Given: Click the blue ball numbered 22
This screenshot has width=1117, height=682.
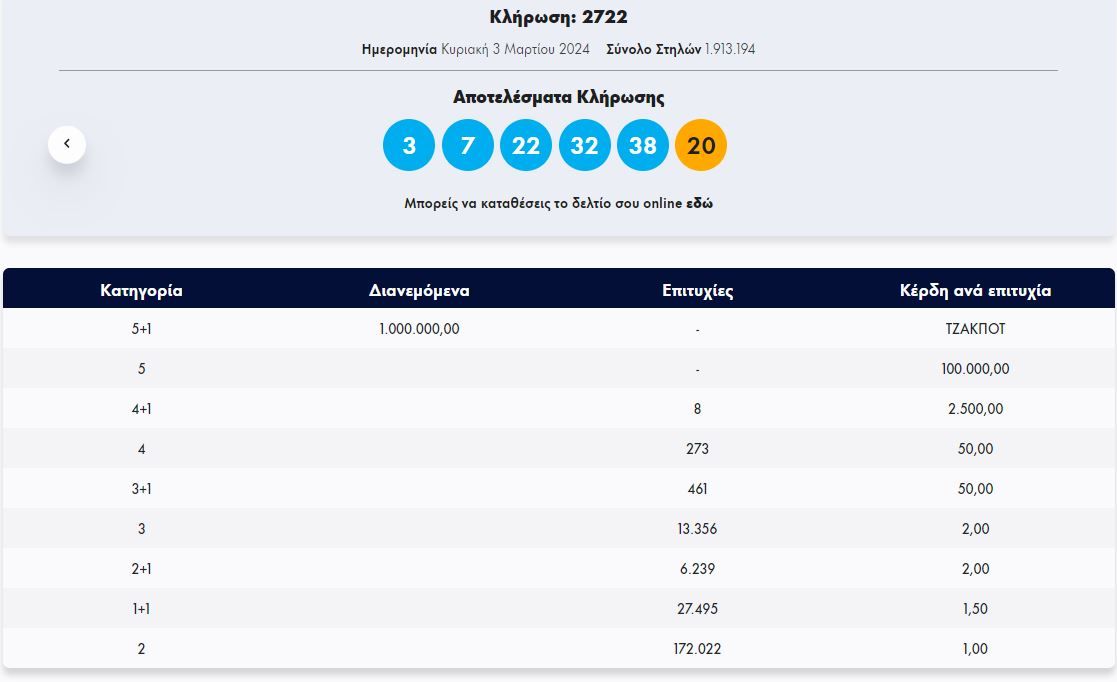Looking at the screenshot, I should tap(526, 146).
